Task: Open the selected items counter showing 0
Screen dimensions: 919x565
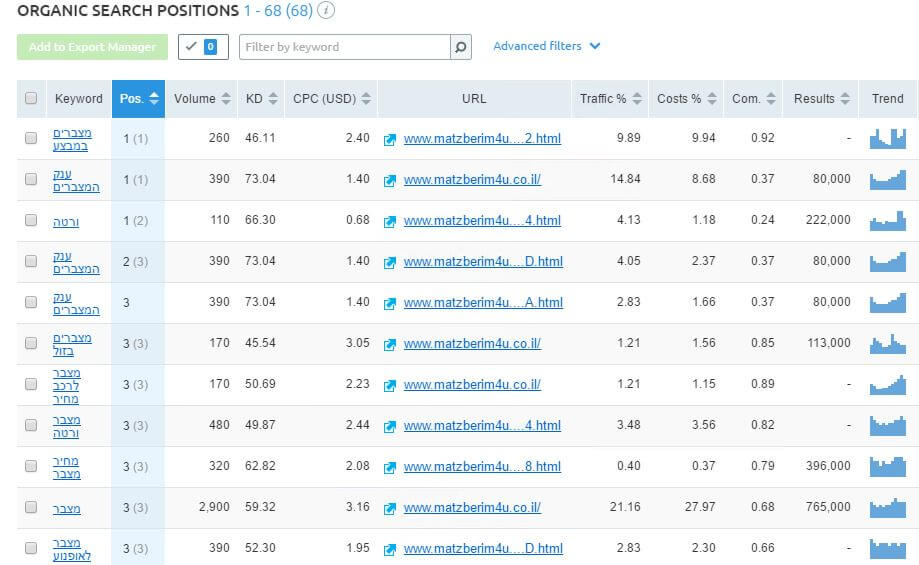Action: (203, 47)
